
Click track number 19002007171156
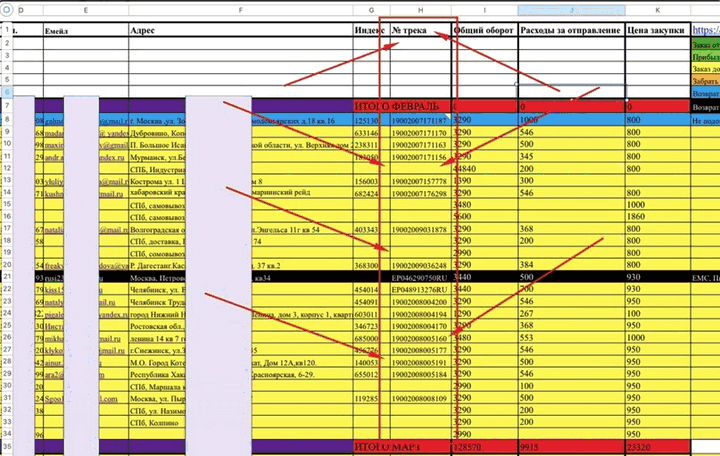419,157
